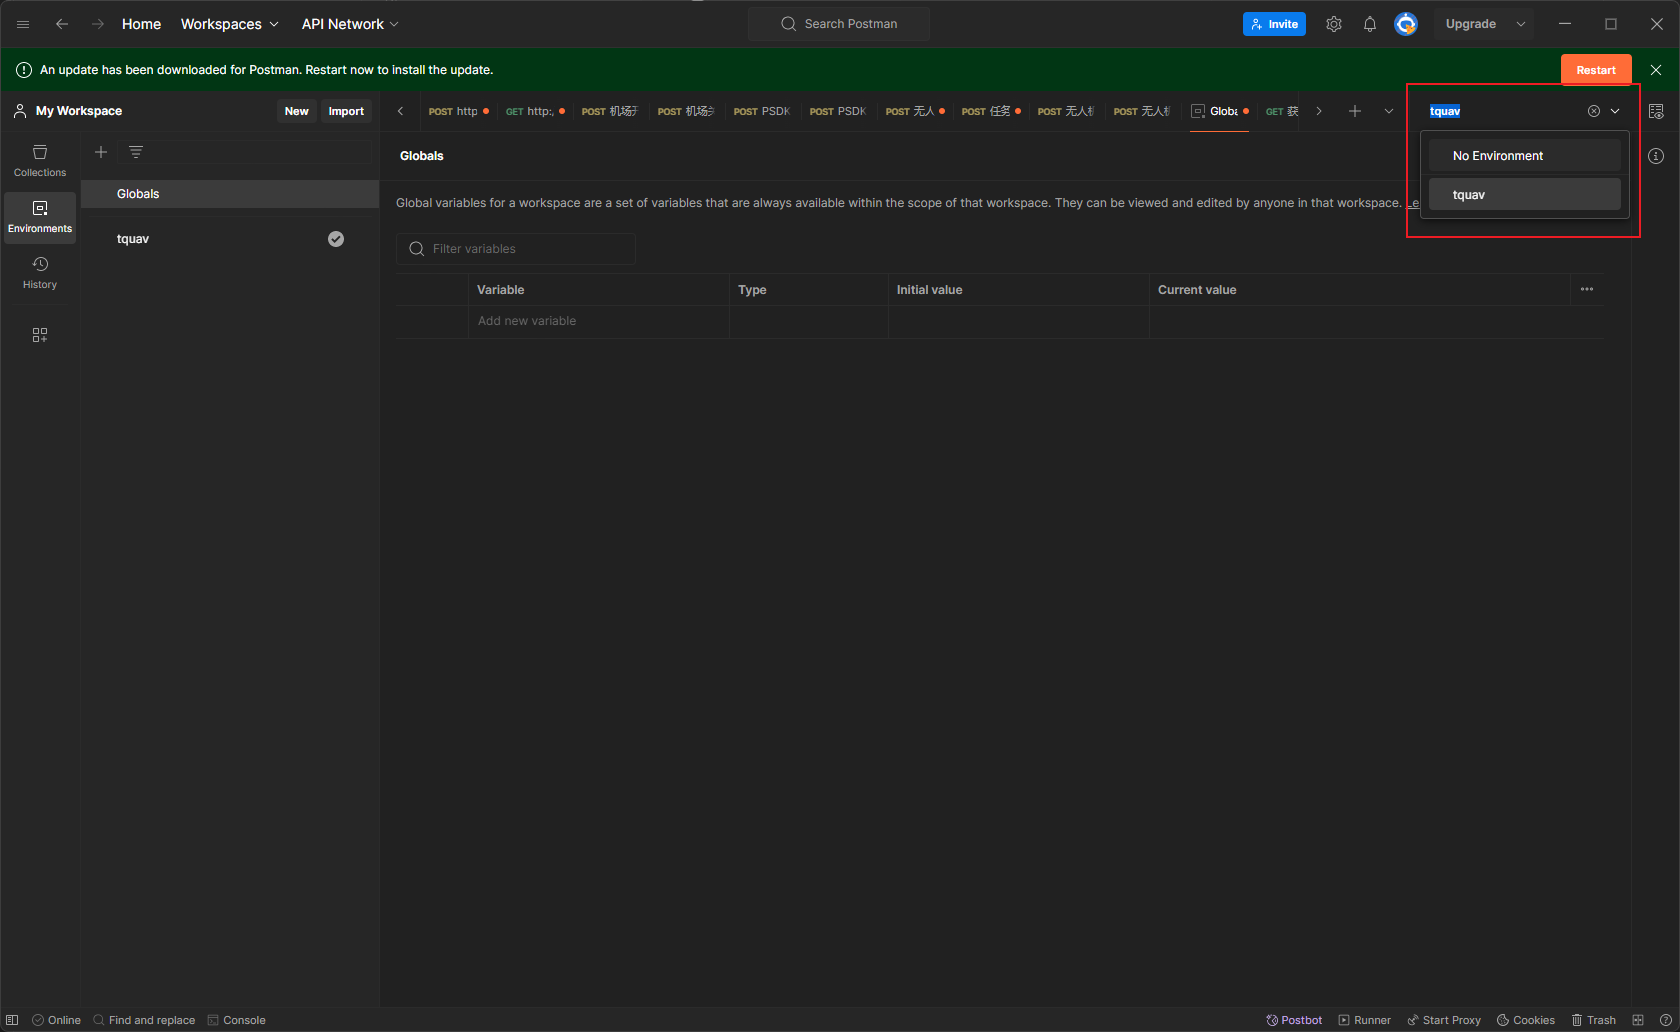Select No Environment option

tap(1524, 155)
